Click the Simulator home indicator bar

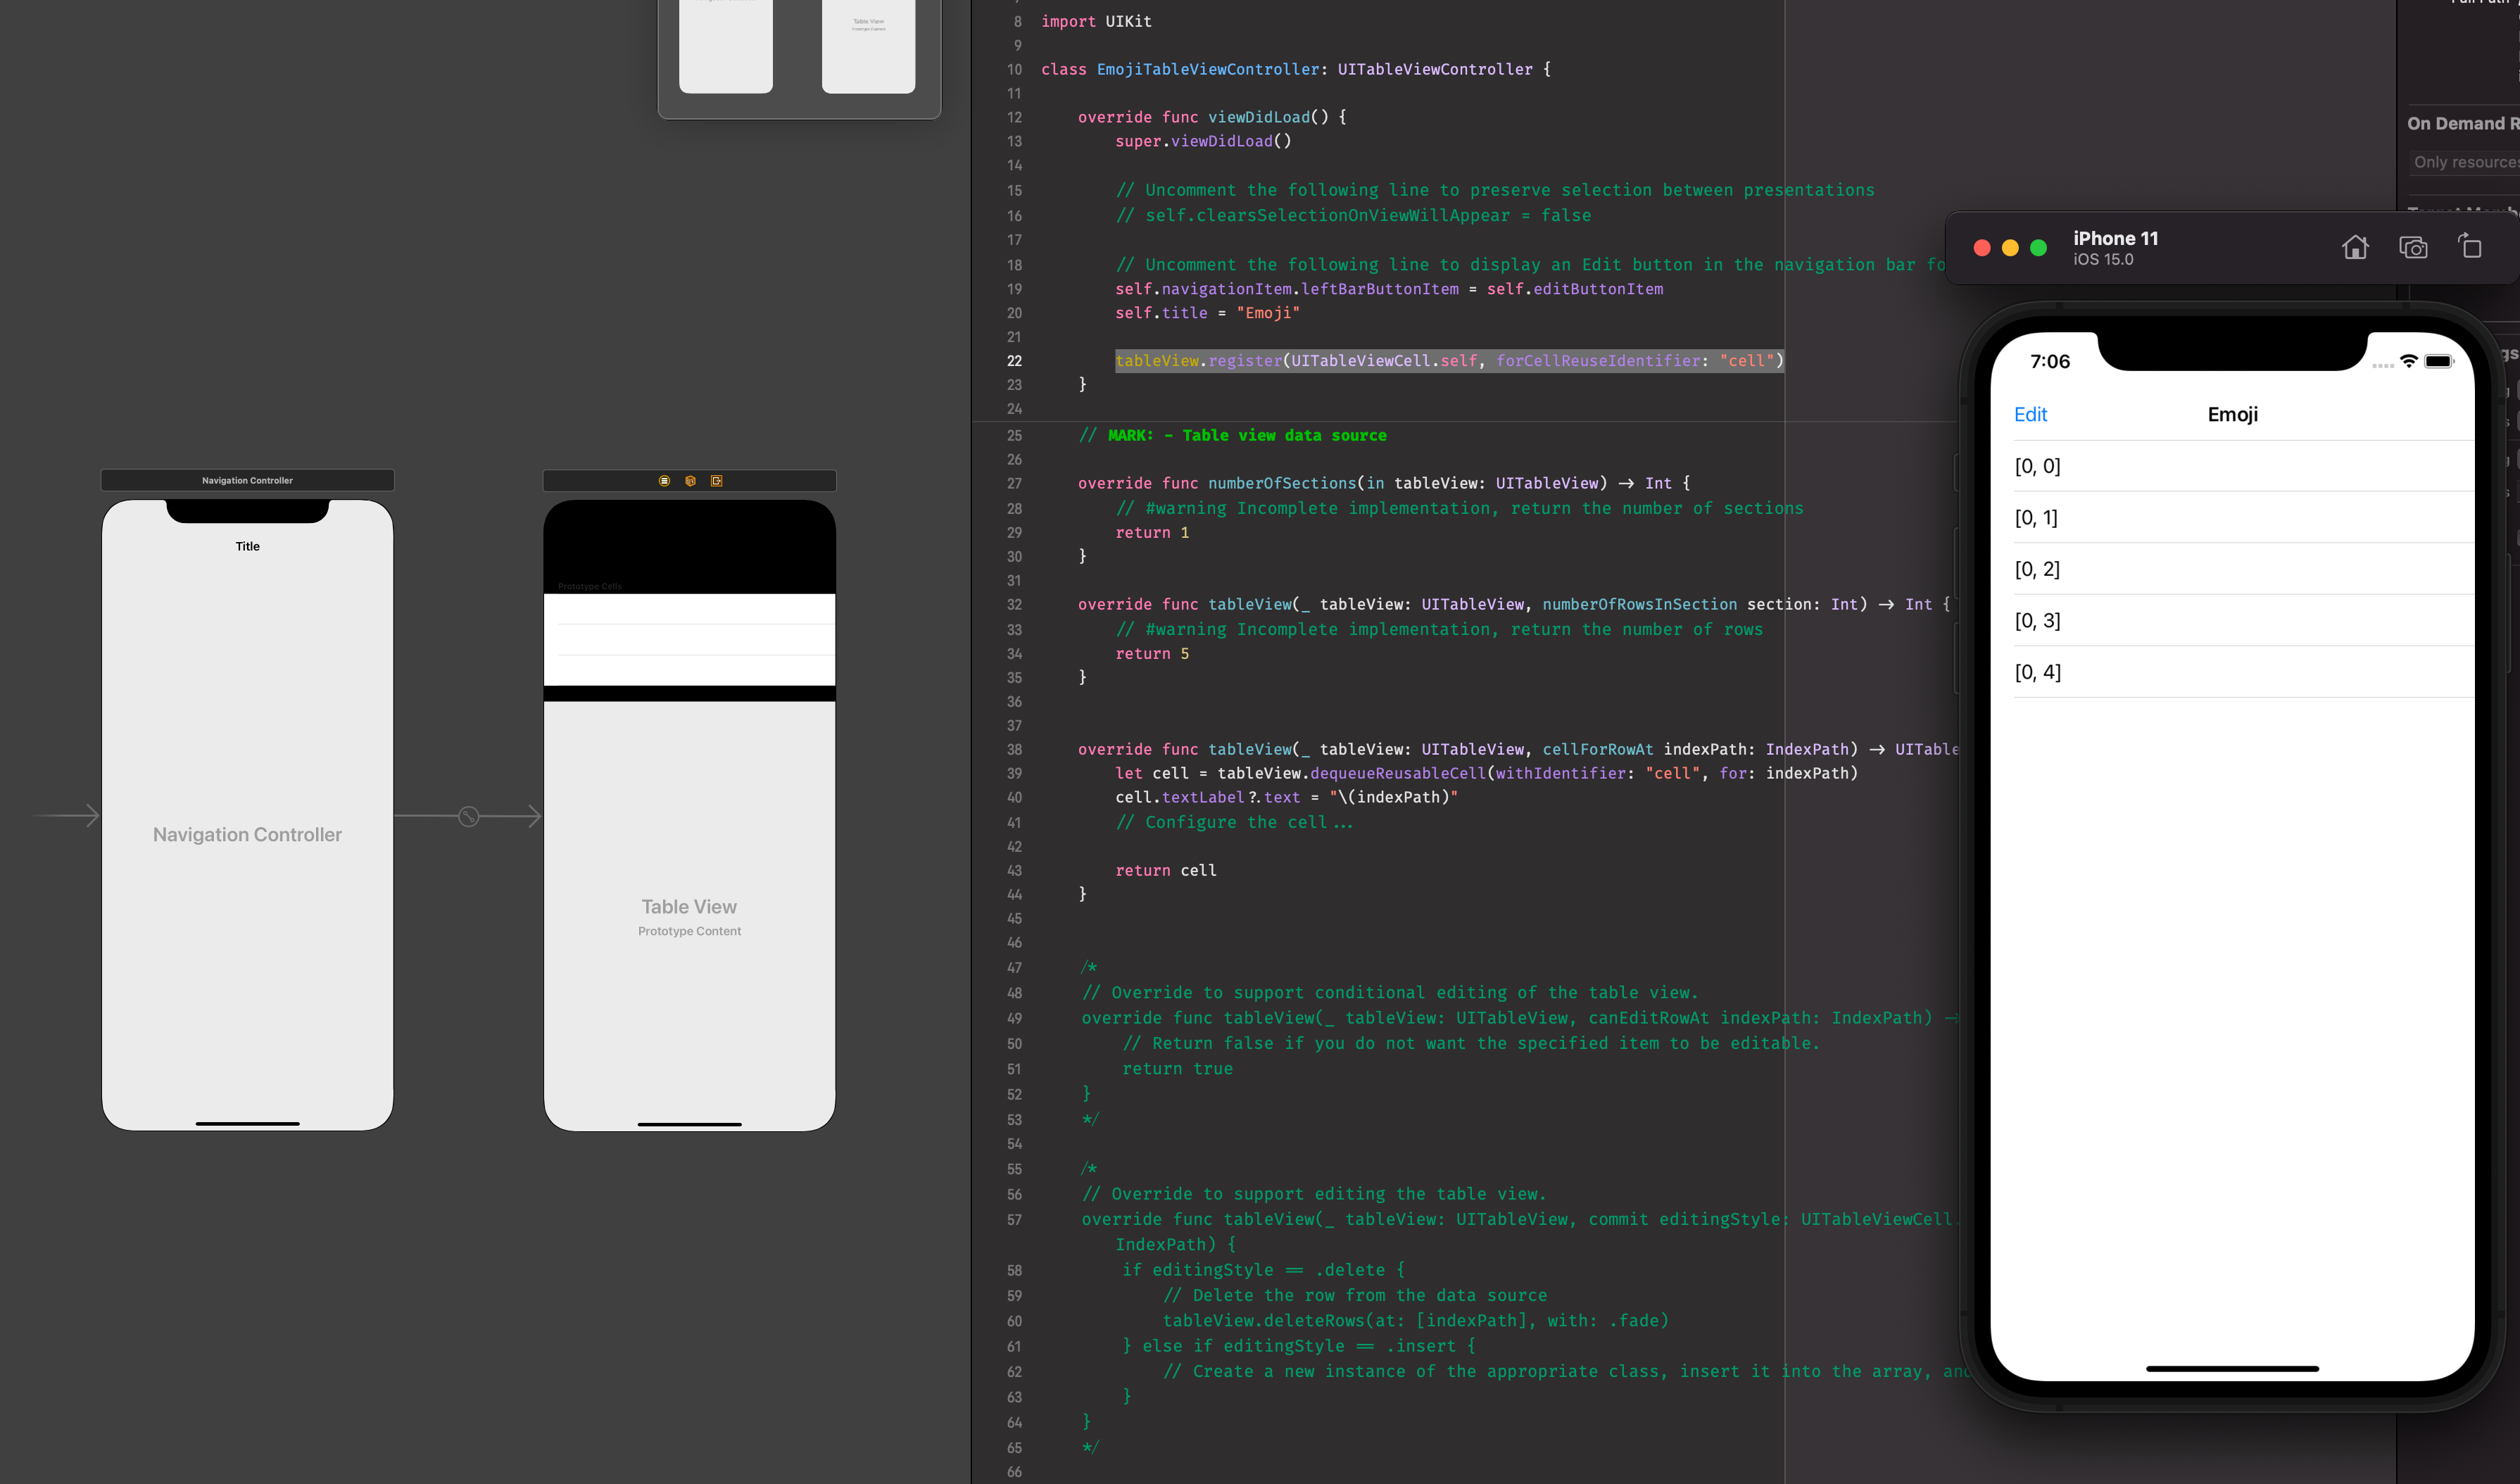tap(2232, 1368)
